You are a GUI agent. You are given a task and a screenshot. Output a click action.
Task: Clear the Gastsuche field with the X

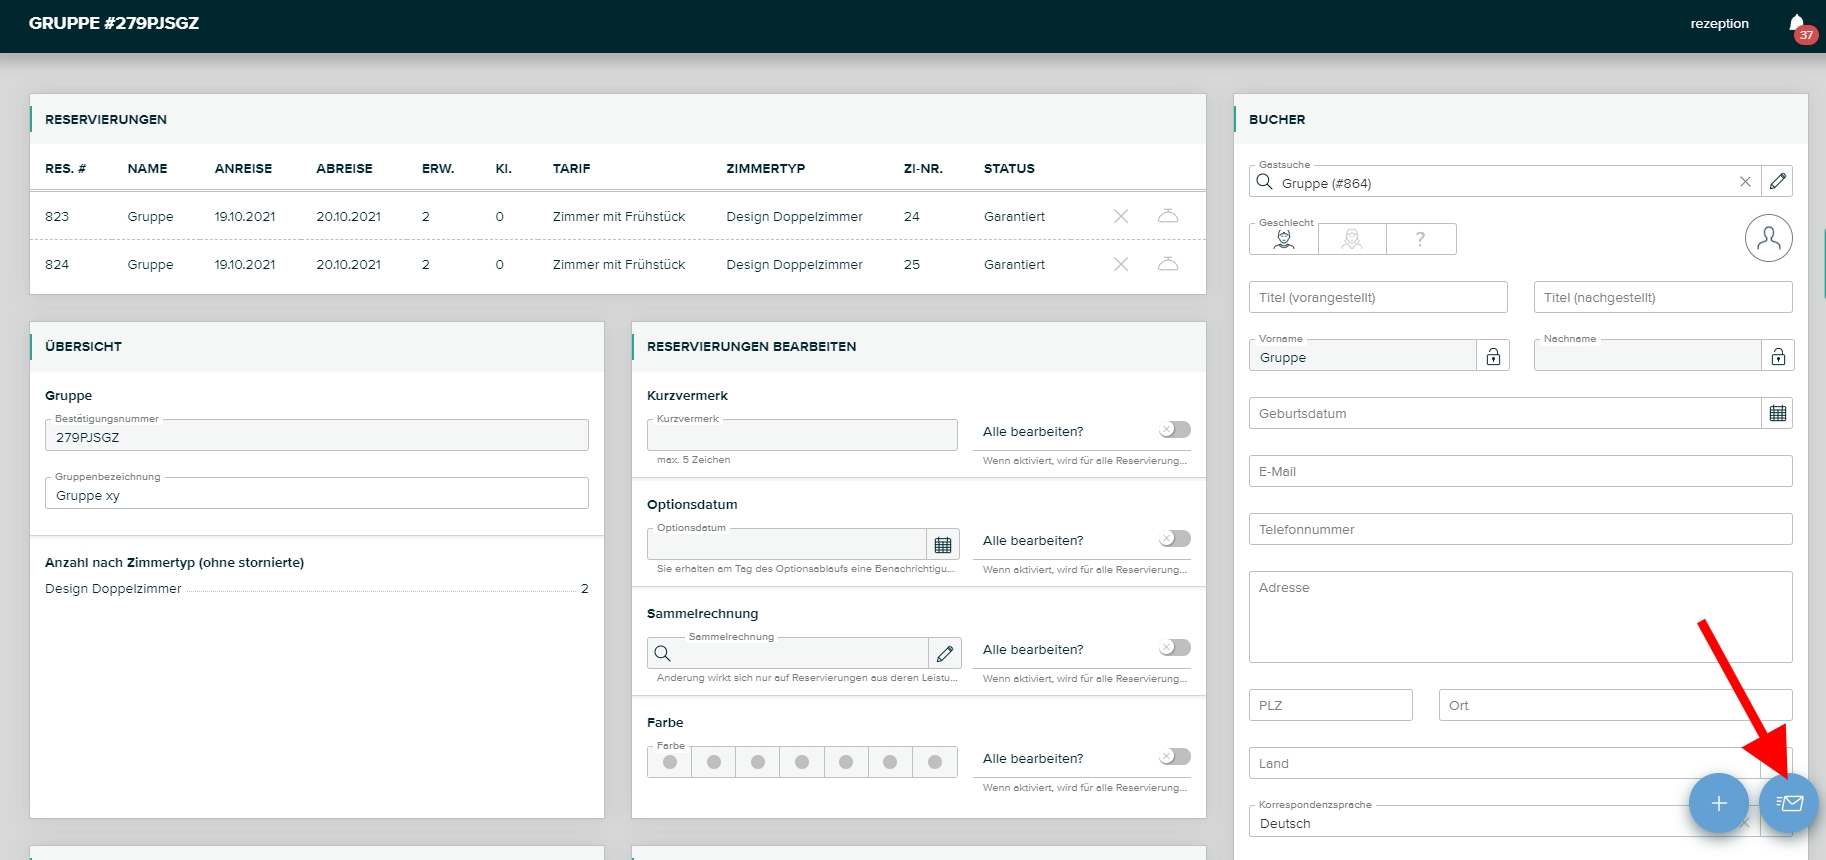pyautogui.click(x=1745, y=181)
